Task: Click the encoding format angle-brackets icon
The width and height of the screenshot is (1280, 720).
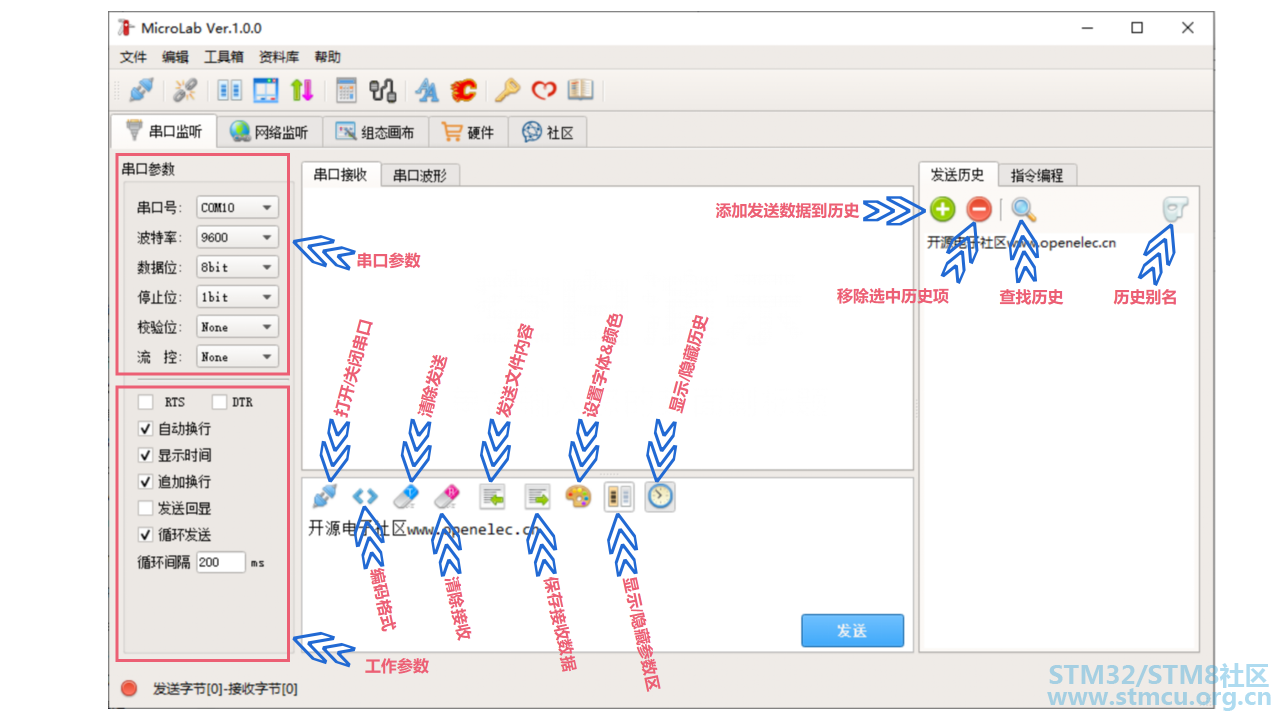Action: tap(365, 496)
